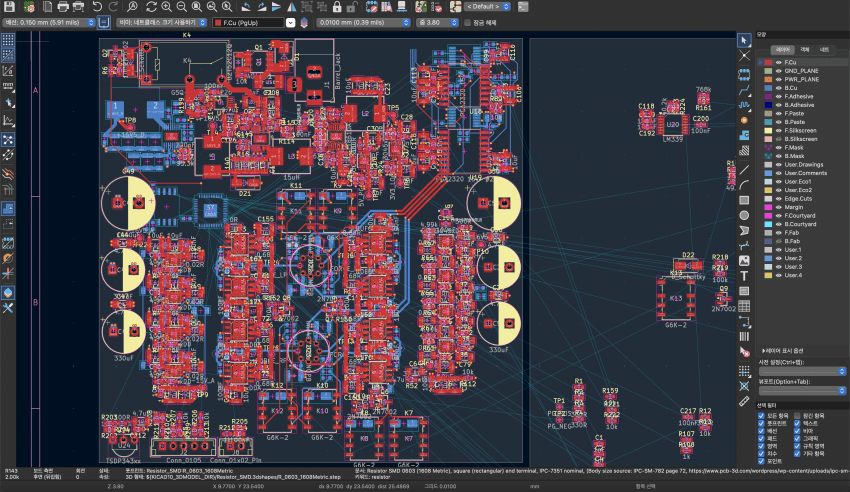Click the Save board icon
This screenshot has width=850, height=492.
pyautogui.click(x=9, y=7)
